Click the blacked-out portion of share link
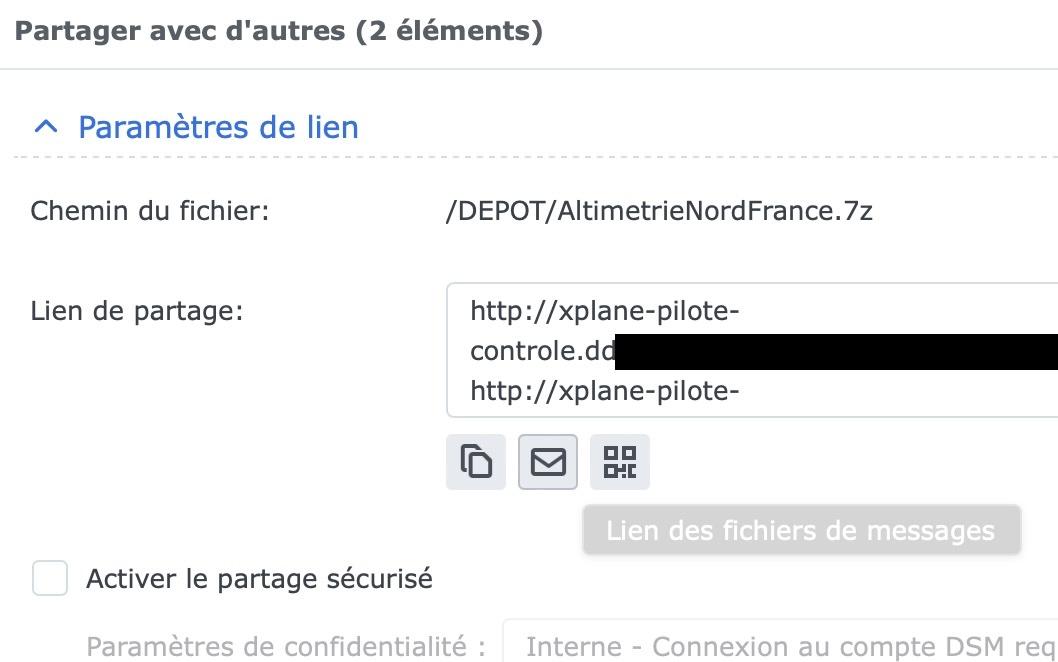Screen dimensions: 1058x662 [x=835, y=352]
